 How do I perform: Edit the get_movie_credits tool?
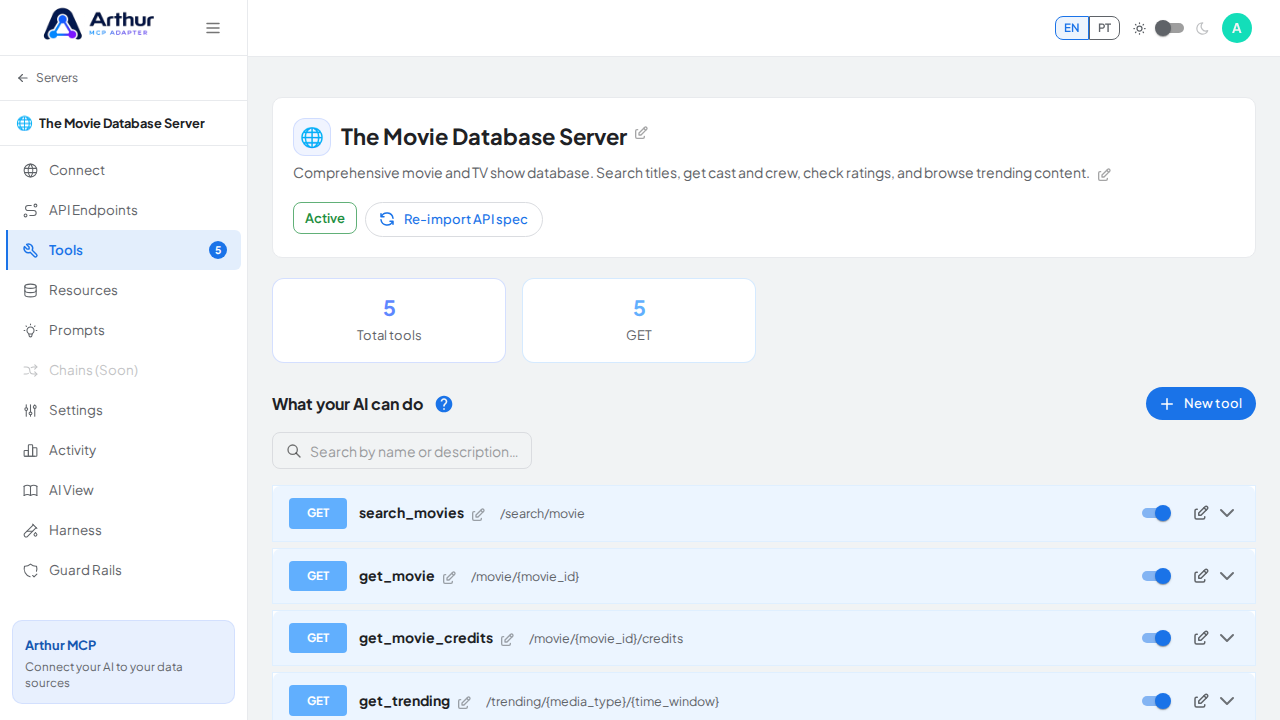pyautogui.click(x=1201, y=638)
